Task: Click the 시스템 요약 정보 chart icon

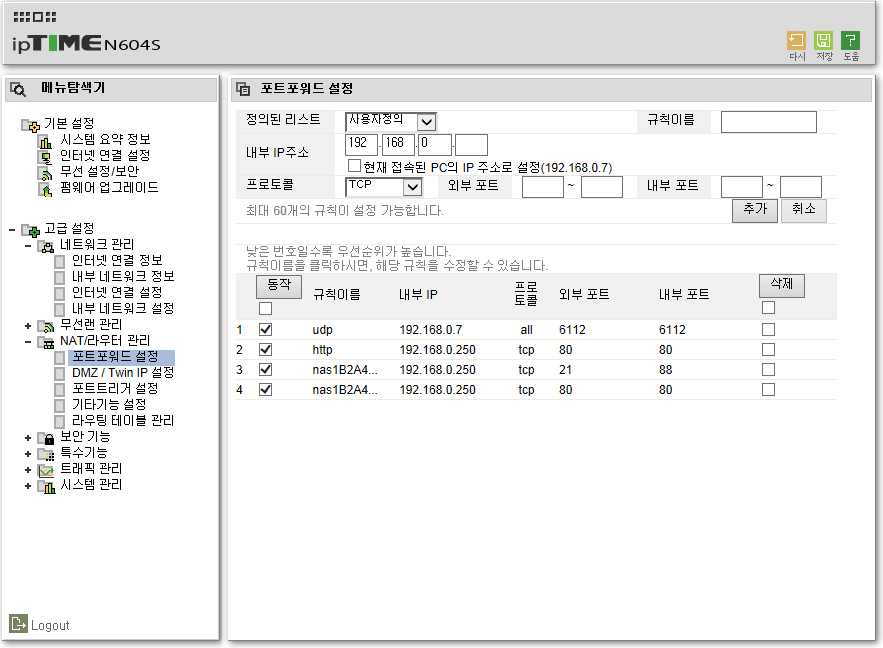Action: pyautogui.click(x=44, y=141)
